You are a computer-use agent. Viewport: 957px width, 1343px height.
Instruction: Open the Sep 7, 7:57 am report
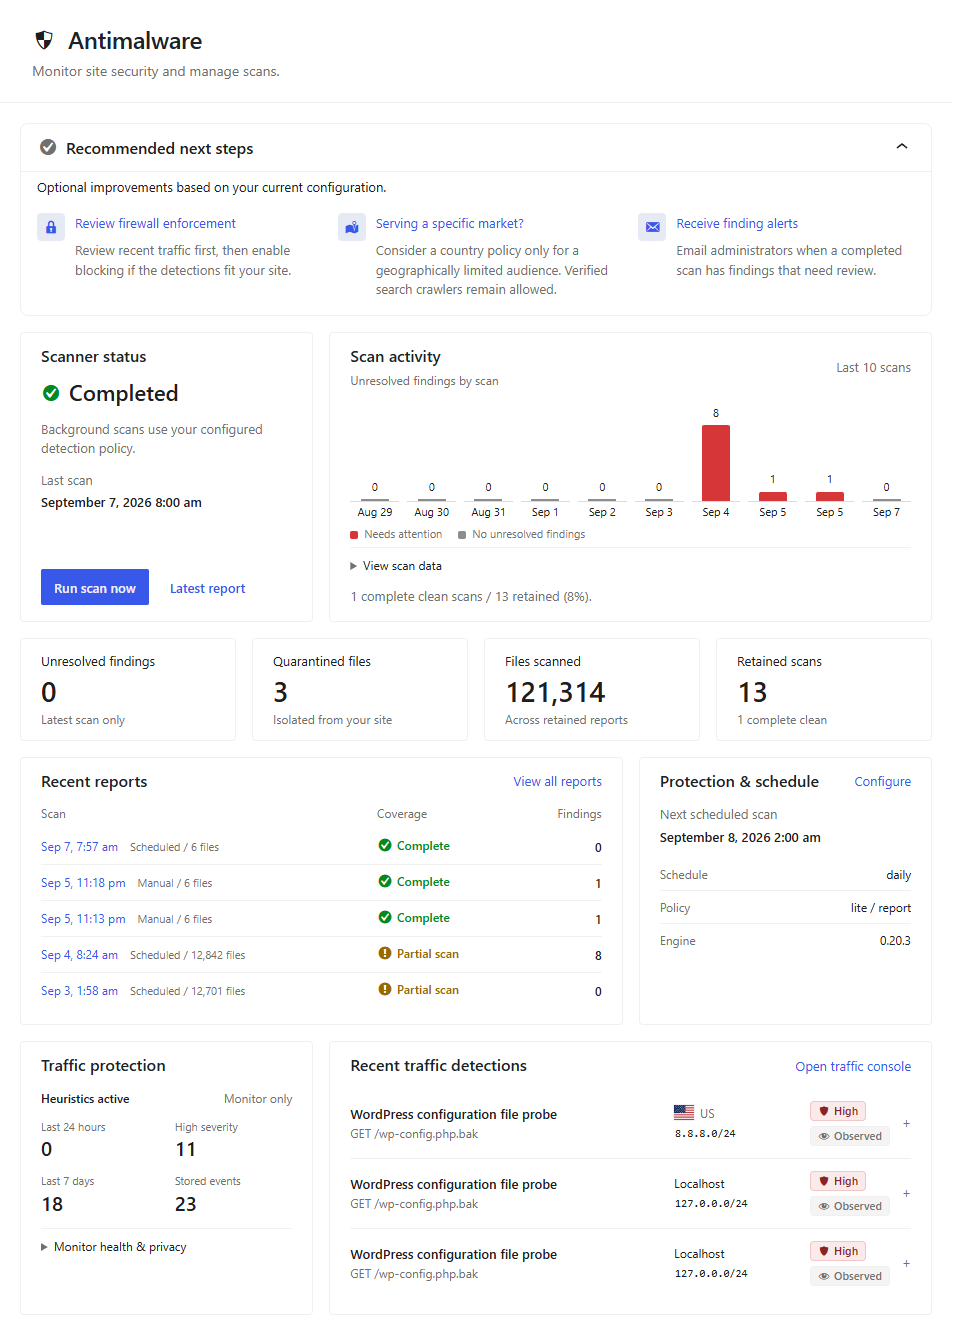(x=79, y=847)
